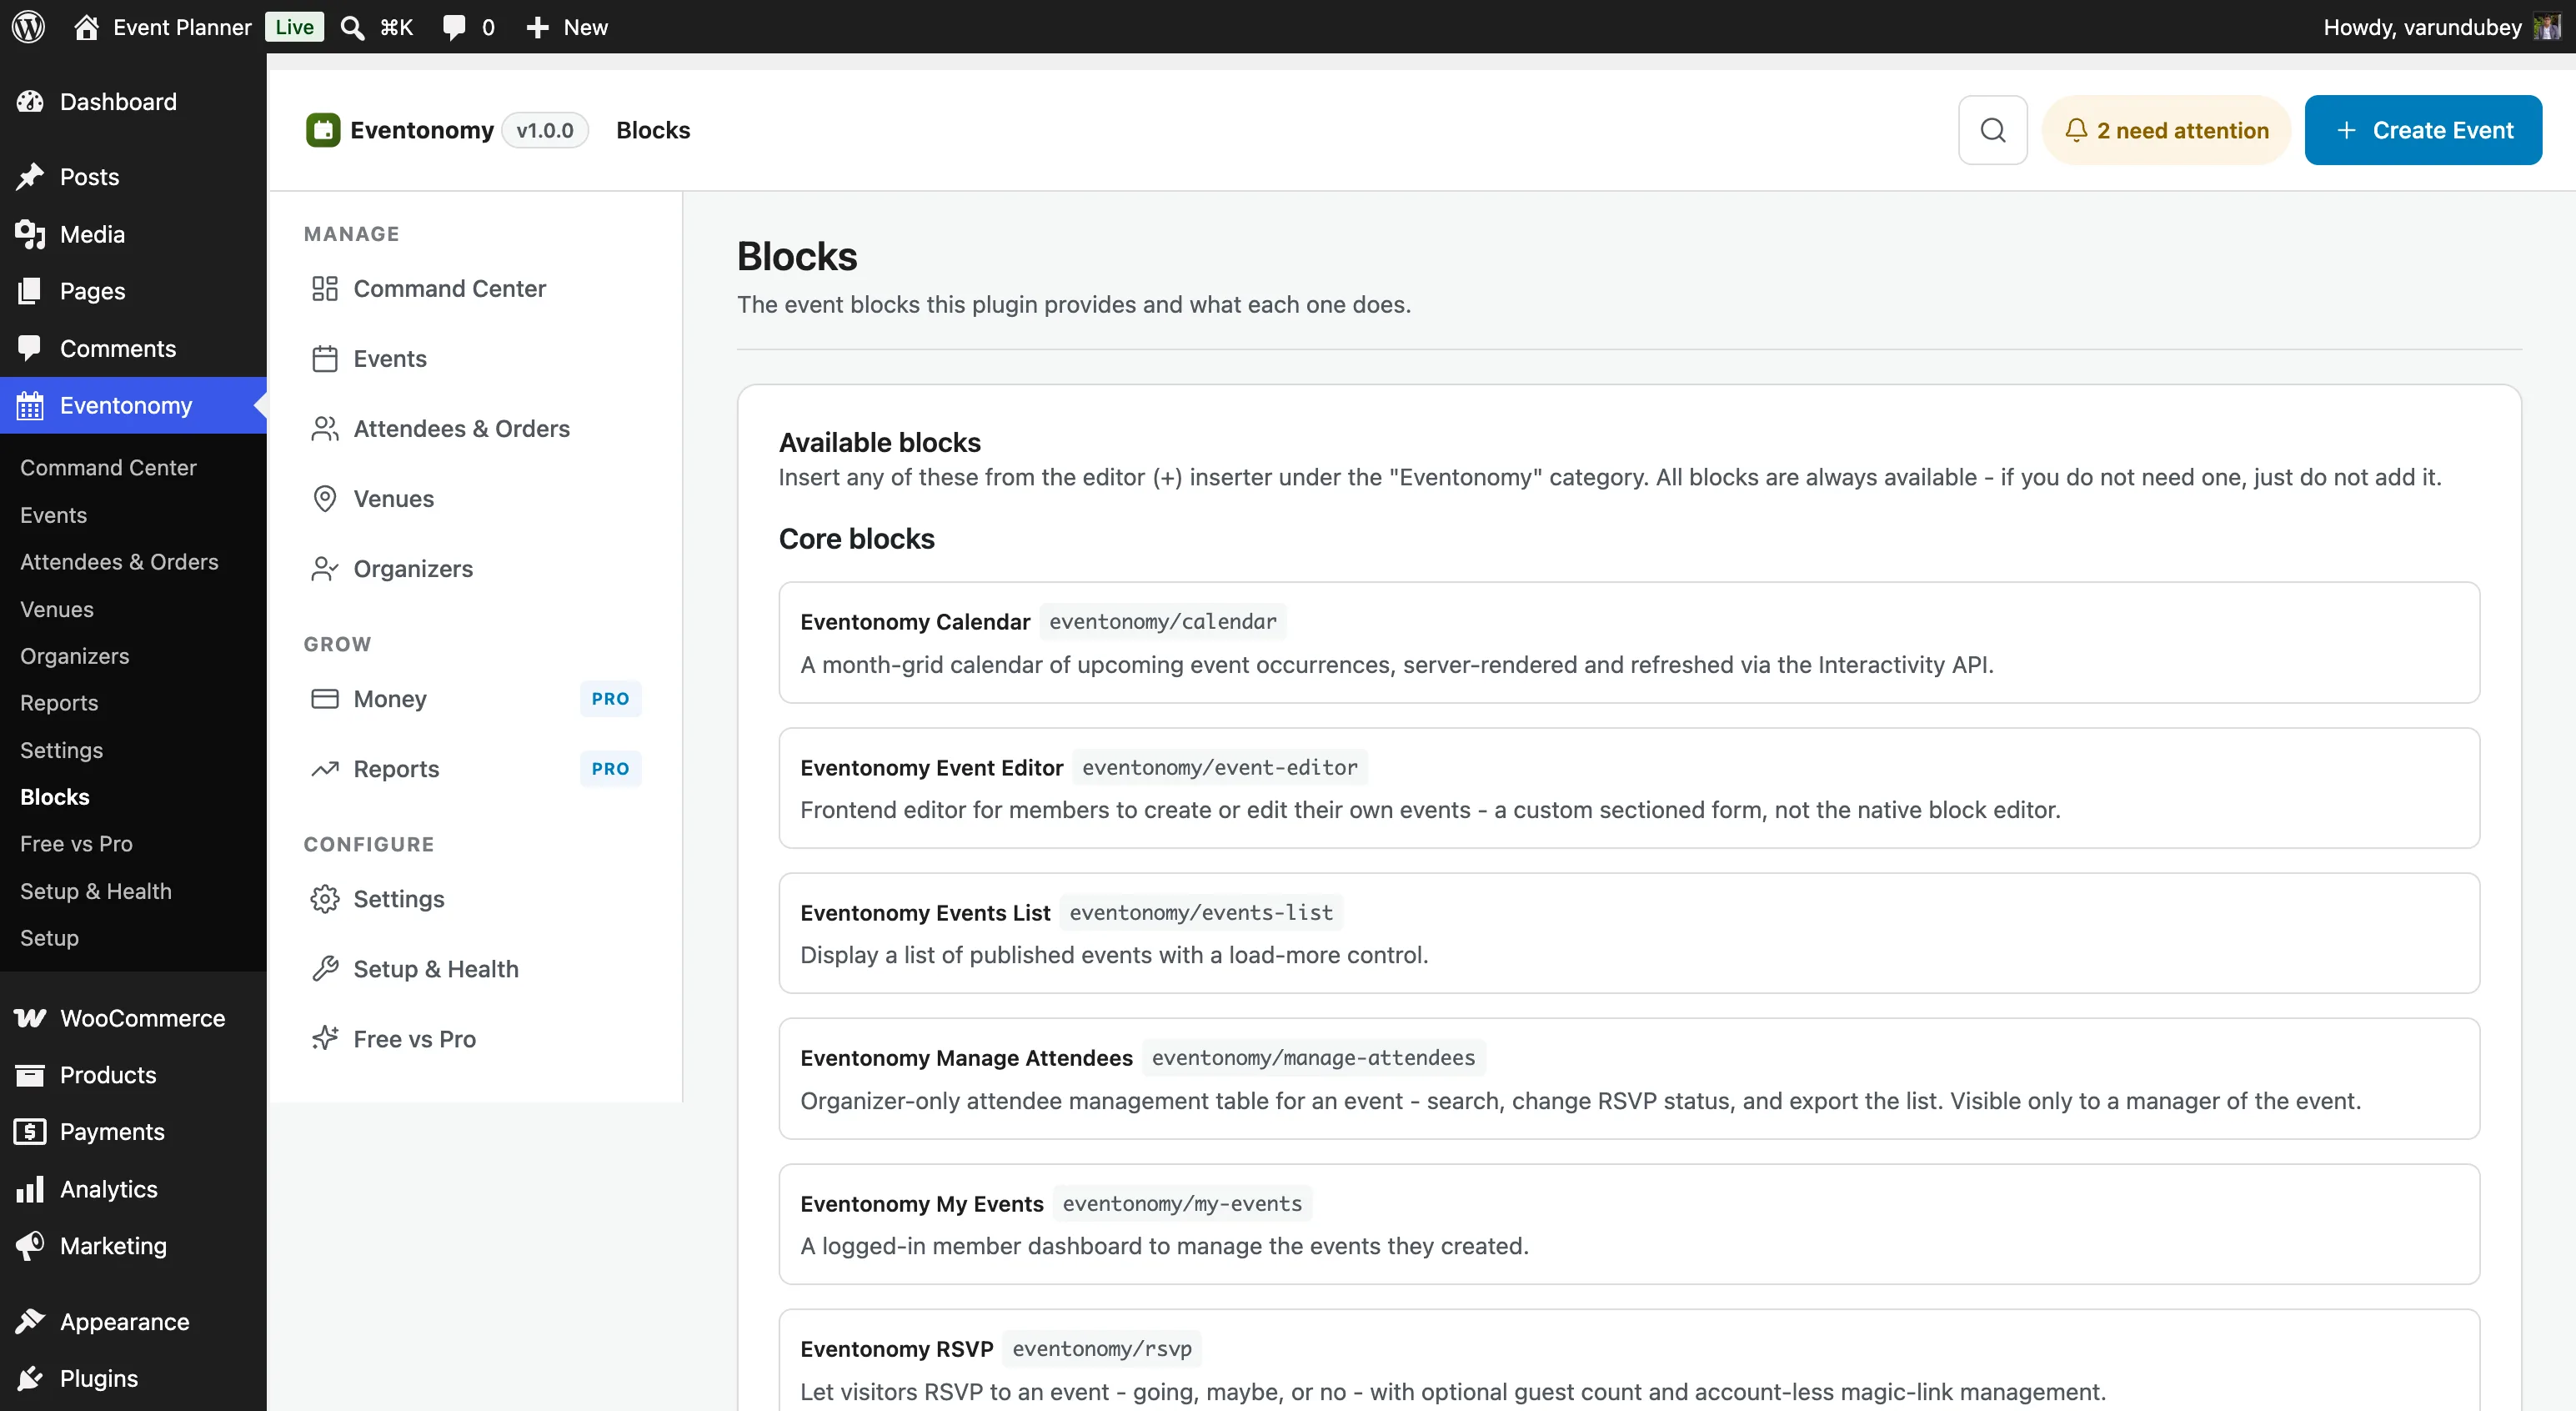Click the Plugins plug icon
The width and height of the screenshot is (2576, 1411).
tap(30, 1378)
